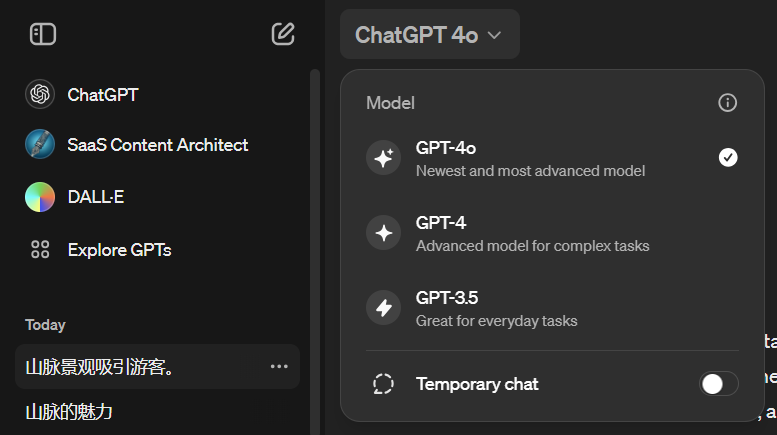Open options for 山脉景观吸引游客 chat
This screenshot has height=435, width=777.
[279, 366]
